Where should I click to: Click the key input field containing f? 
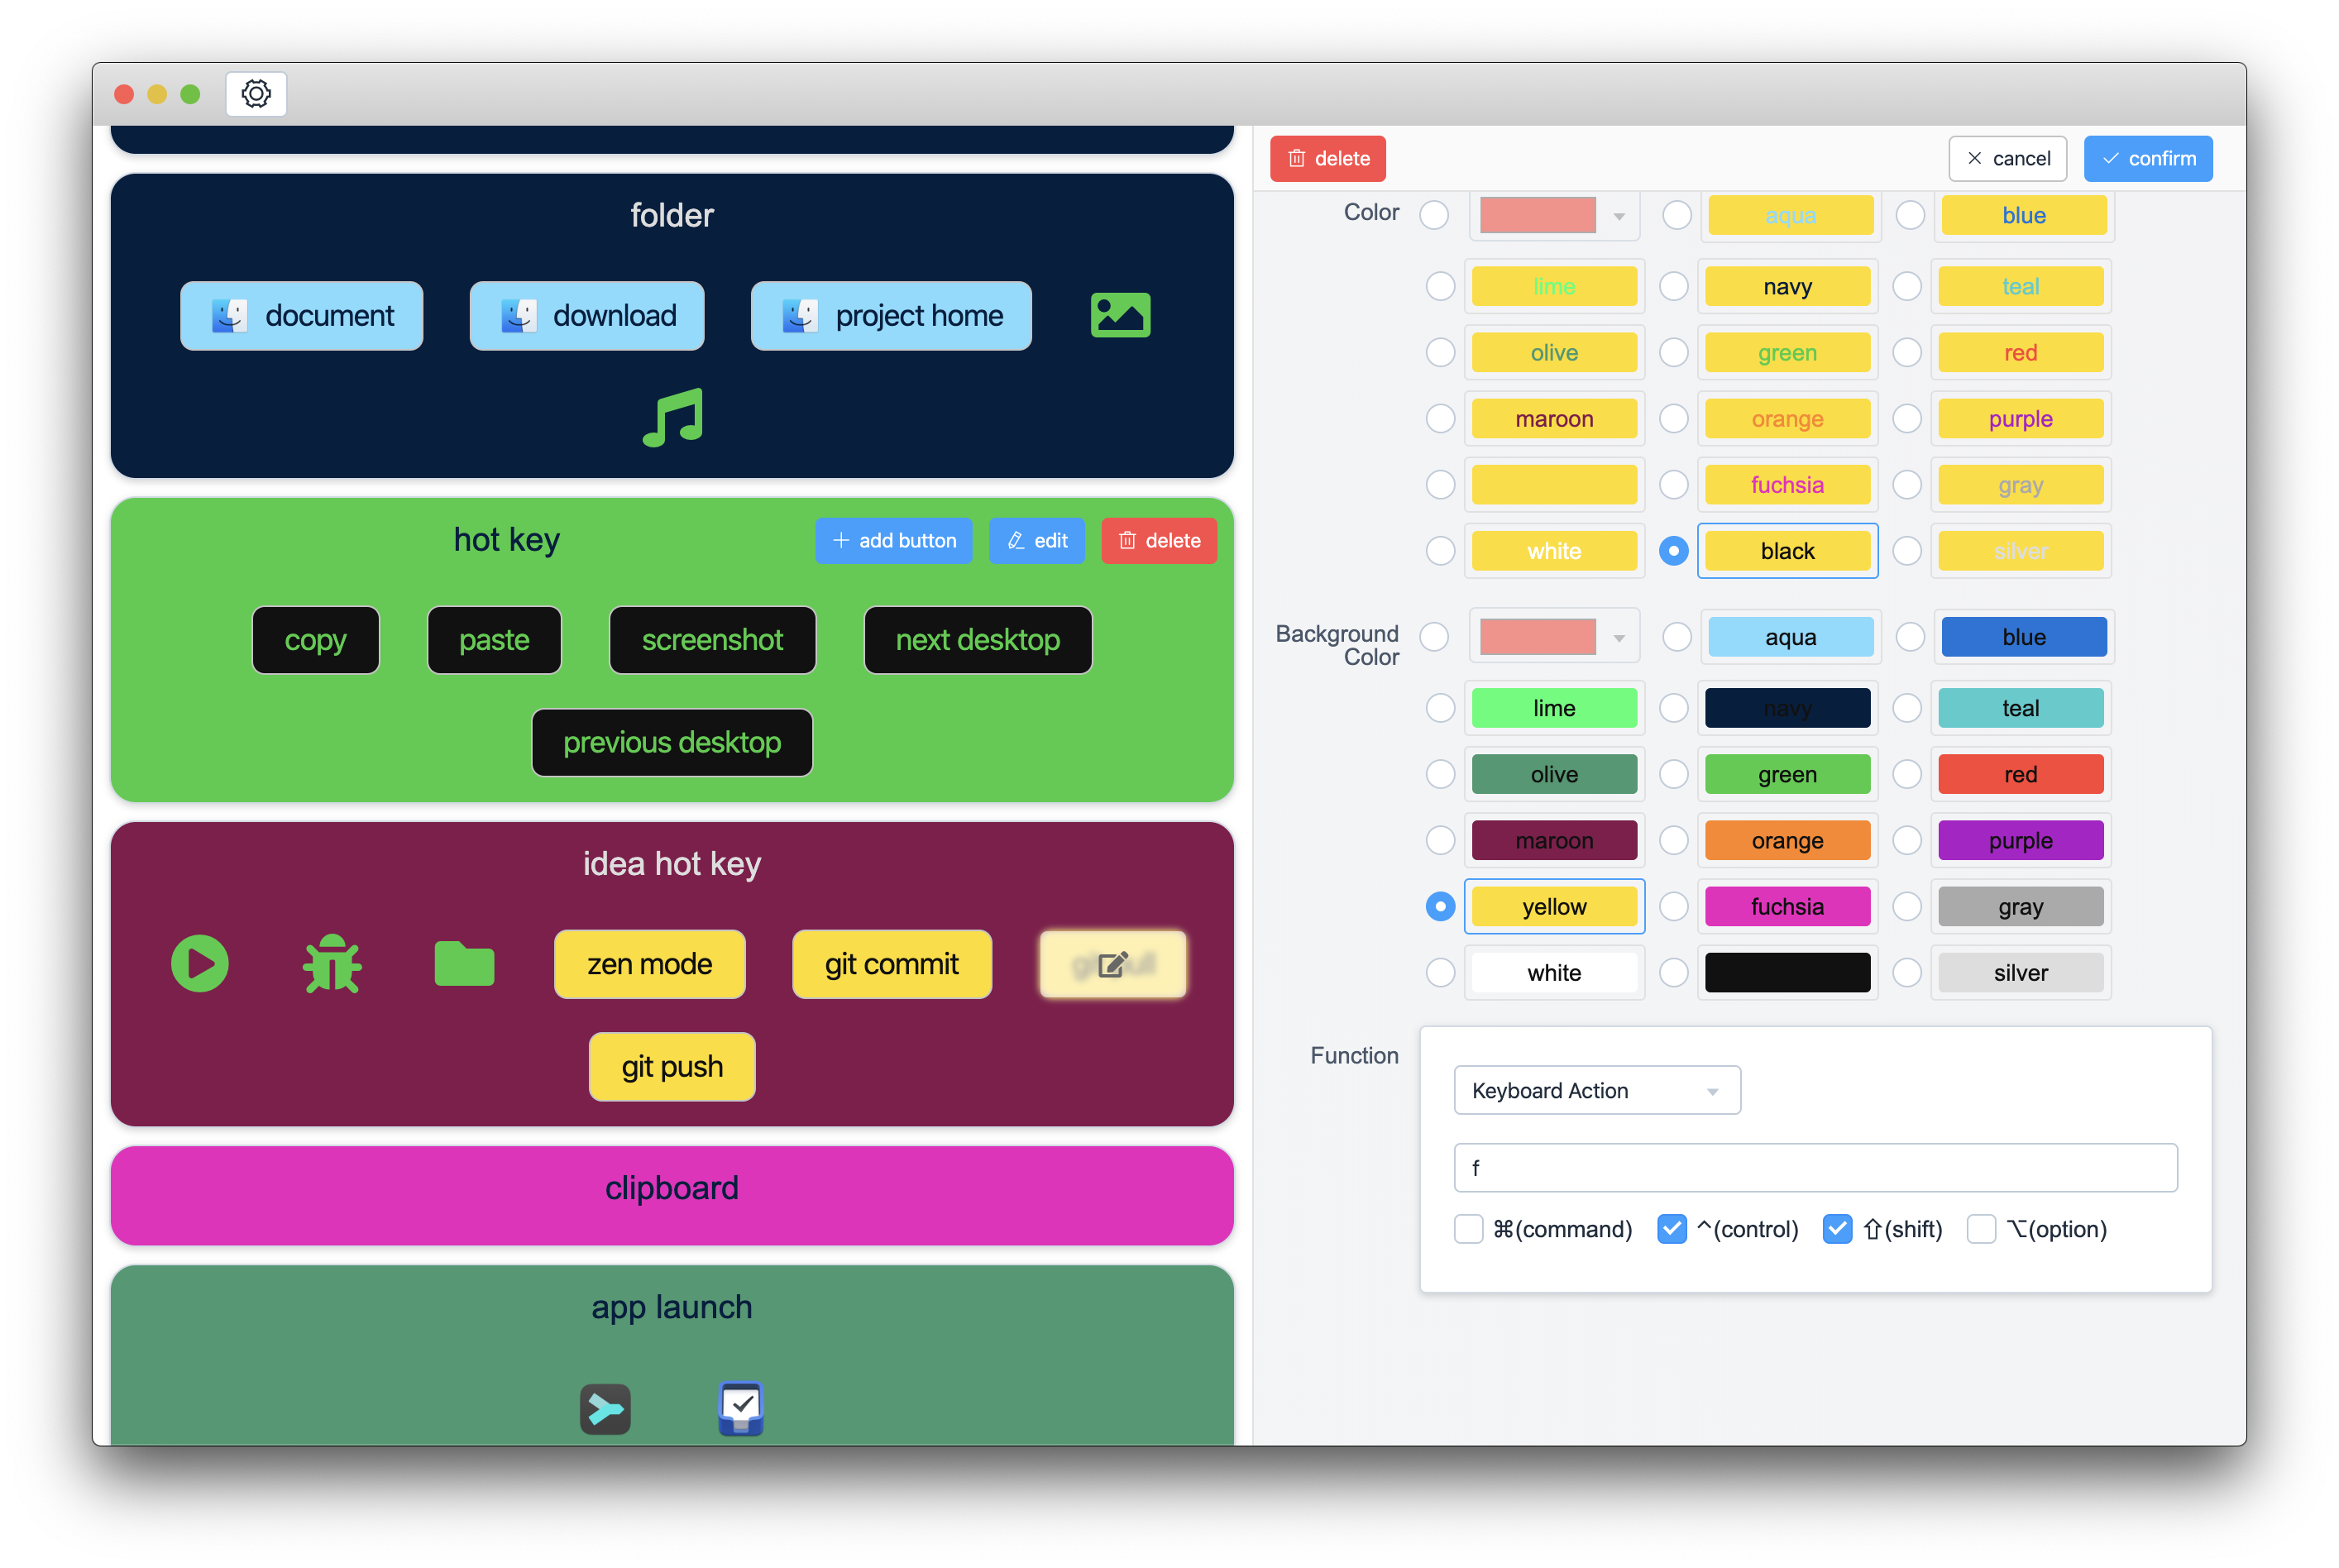[x=1815, y=1167]
